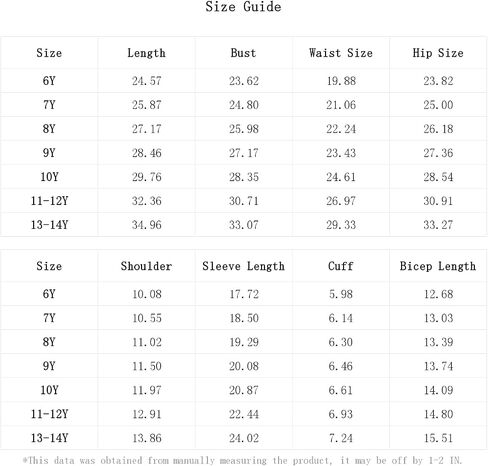Click the manual measurement disclaimer note

[242, 460]
